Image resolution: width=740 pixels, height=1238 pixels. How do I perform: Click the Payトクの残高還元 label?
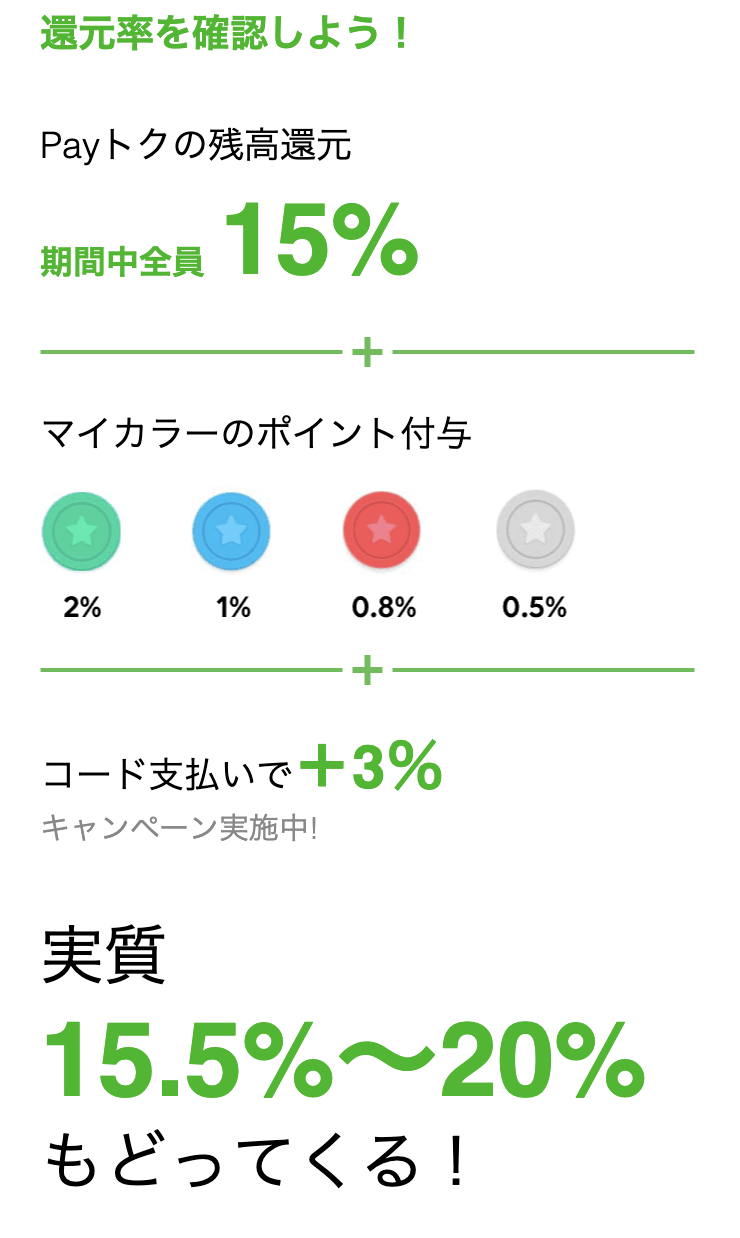[x=196, y=146]
